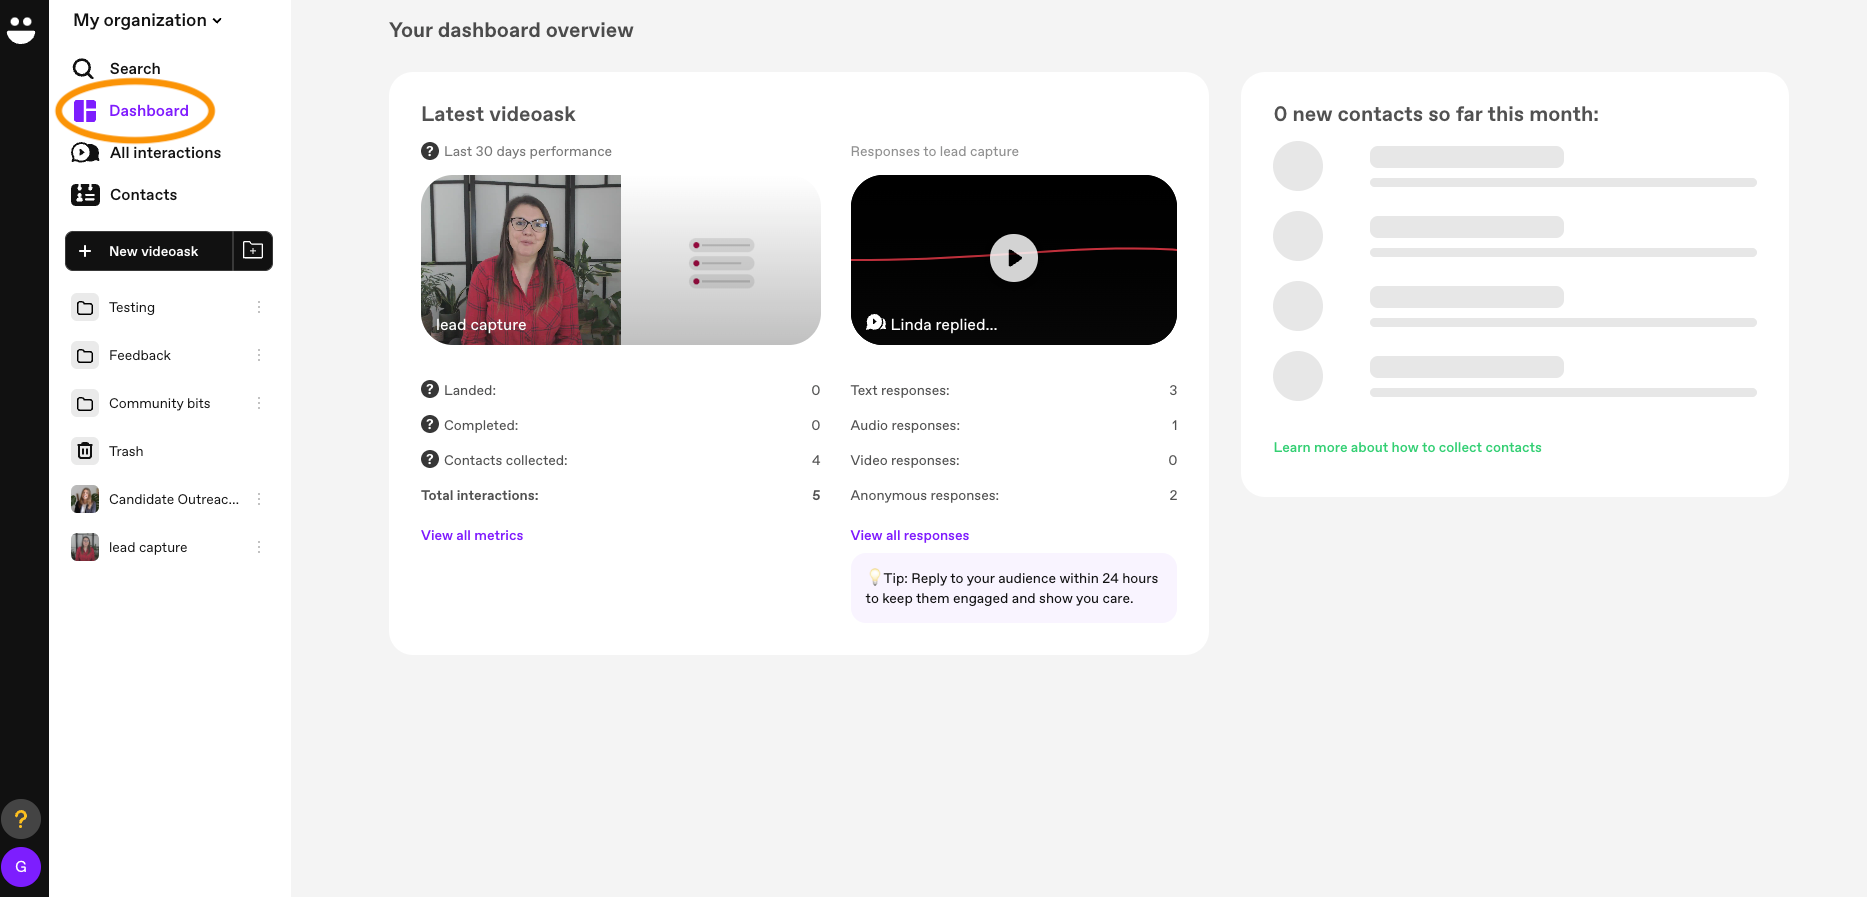The height and width of the screenshot is (897, 1867).
Task: Open the Feedback folder
Action: point(140,356)
